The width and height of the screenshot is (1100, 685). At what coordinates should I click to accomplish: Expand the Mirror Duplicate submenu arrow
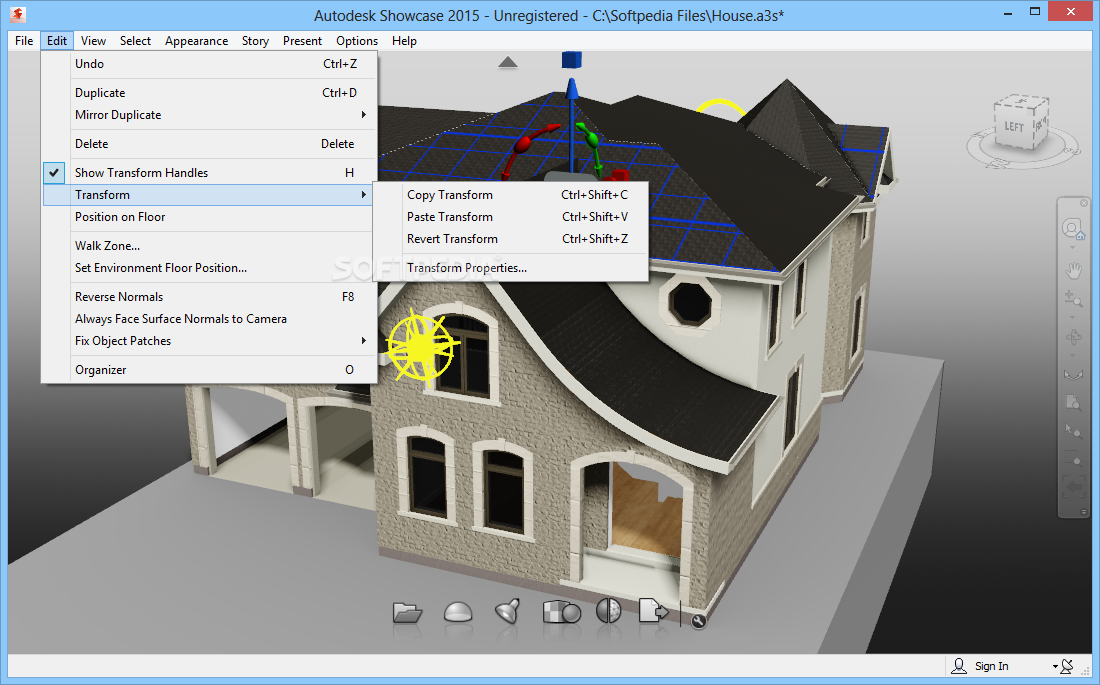(x=363, y=114)
